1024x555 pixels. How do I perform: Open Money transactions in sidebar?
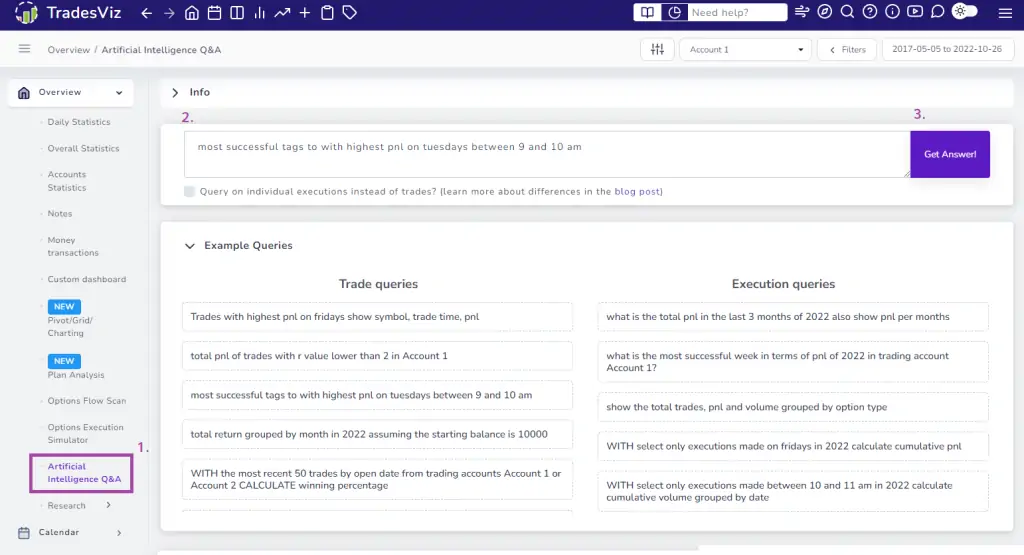pos(72,246)
